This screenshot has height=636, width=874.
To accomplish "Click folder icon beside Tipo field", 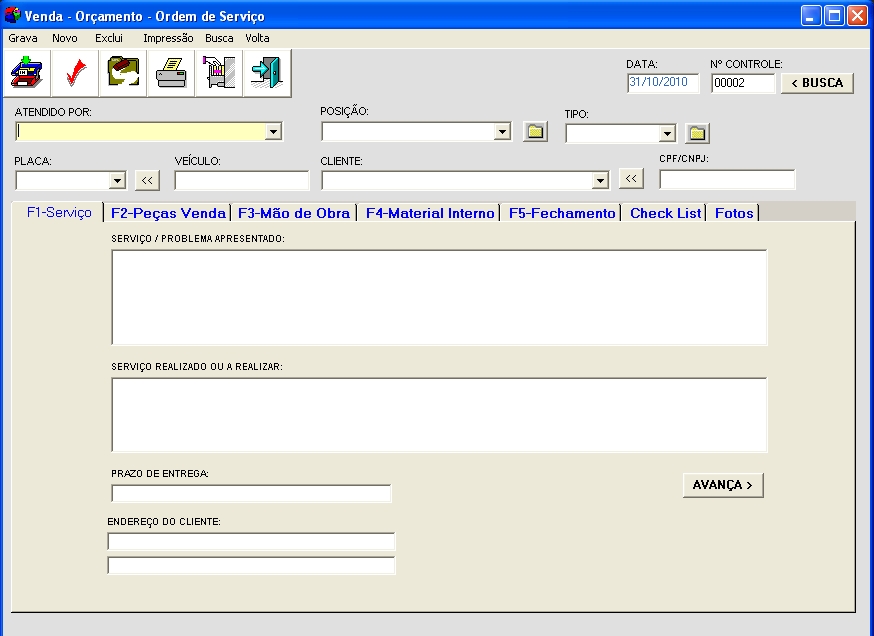I will [697, 133].
